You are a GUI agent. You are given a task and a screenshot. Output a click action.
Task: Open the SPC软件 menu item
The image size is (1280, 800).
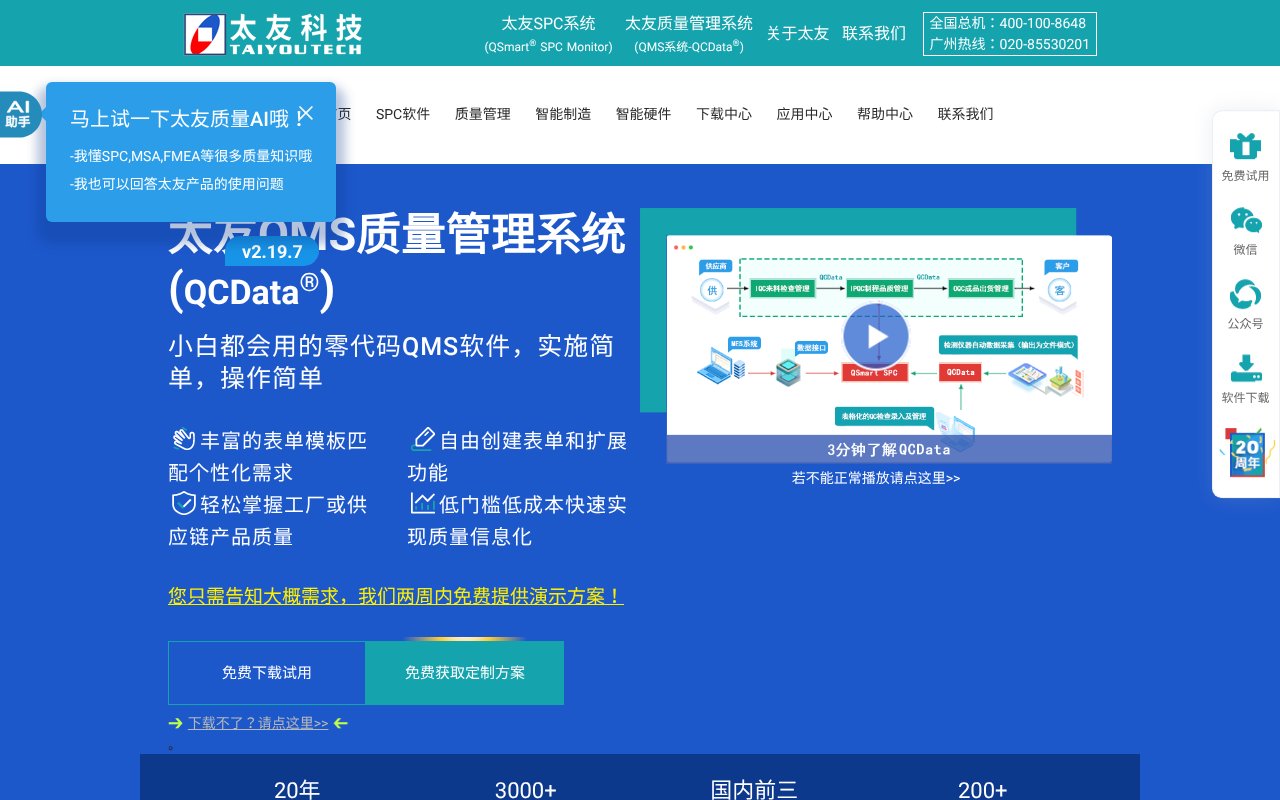coord(403,114)
